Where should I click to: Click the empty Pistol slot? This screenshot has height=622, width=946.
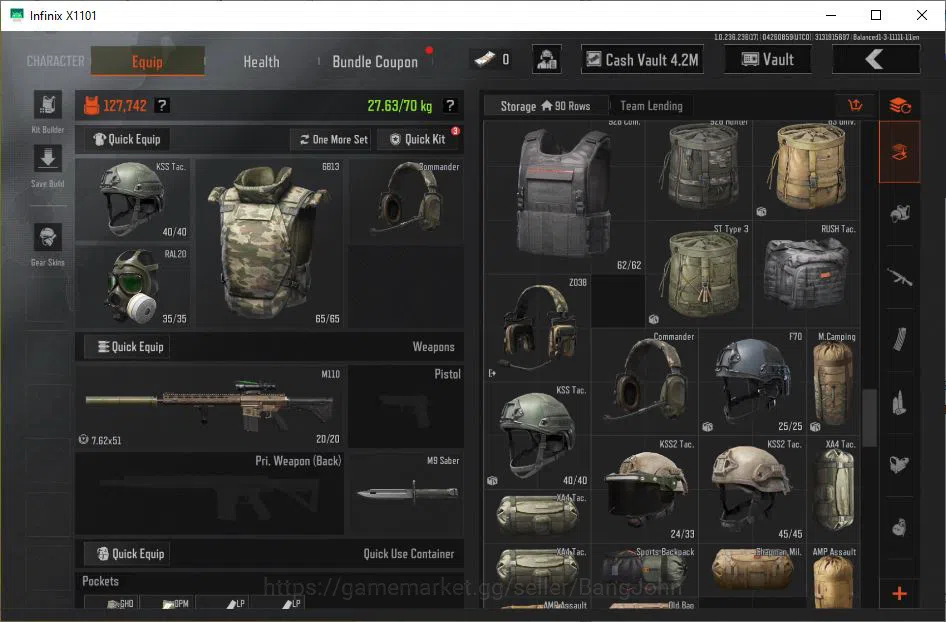click(x=406, y=407)
